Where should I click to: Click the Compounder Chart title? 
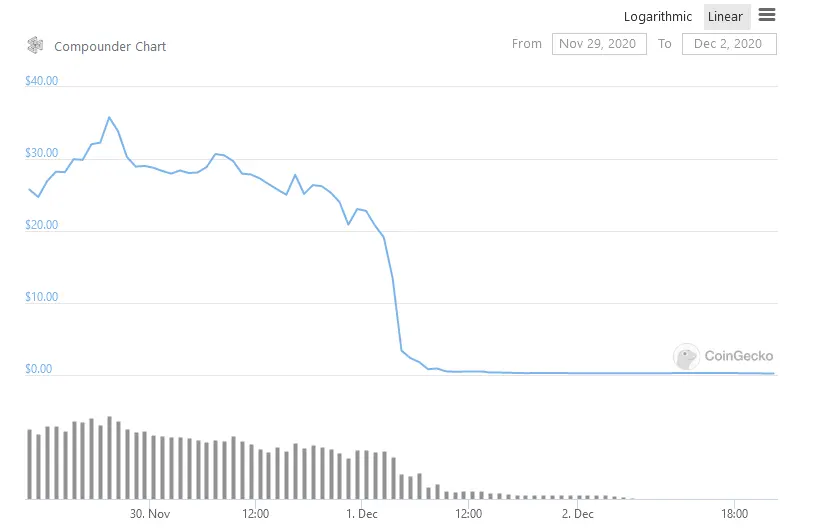110,46
